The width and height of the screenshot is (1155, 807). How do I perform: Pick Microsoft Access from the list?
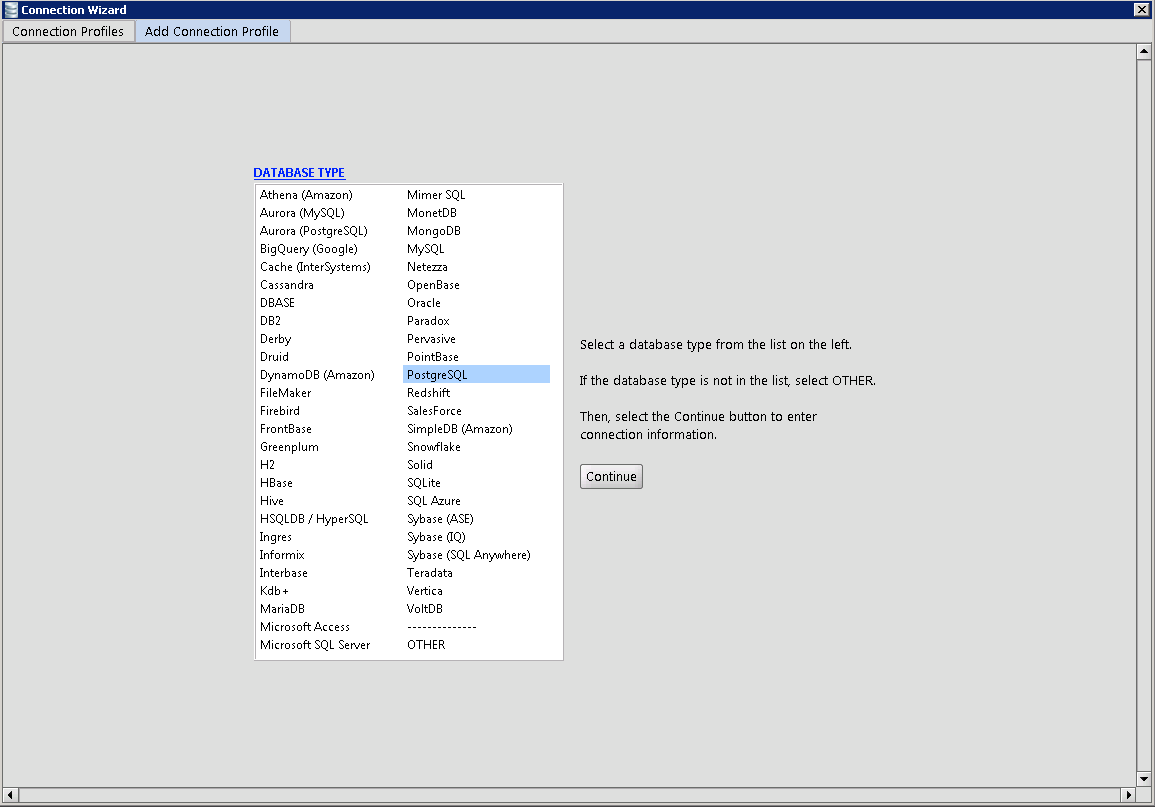pos(305,627)
